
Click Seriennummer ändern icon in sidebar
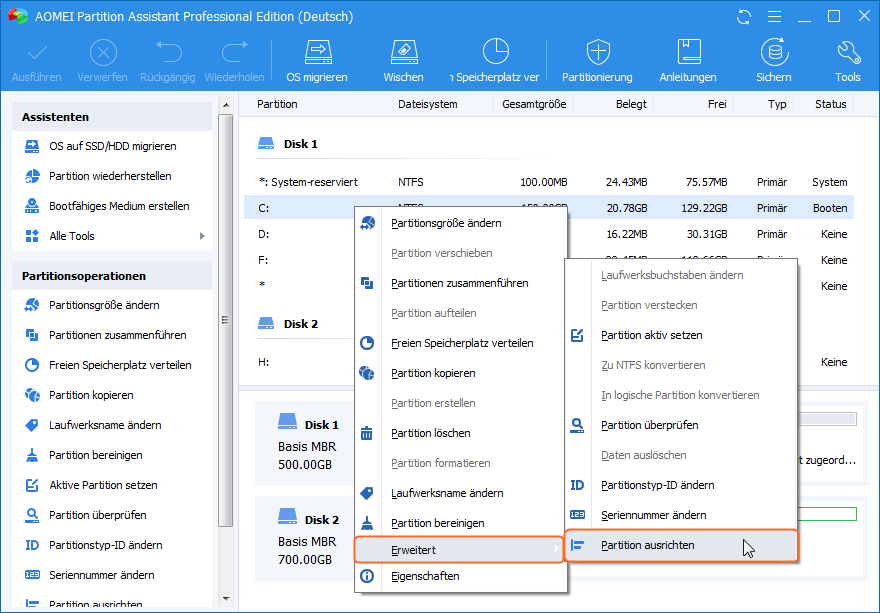(x=32, y=575)
